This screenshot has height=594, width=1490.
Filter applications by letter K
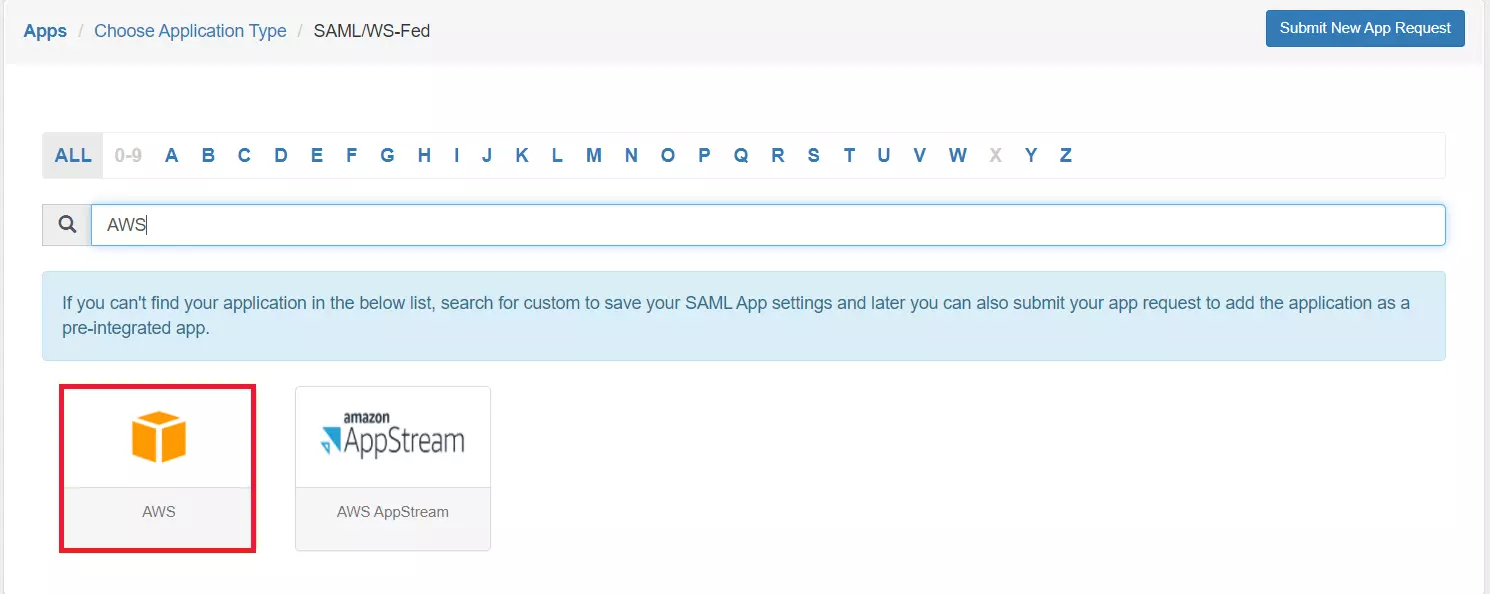(x=521, y=155)
